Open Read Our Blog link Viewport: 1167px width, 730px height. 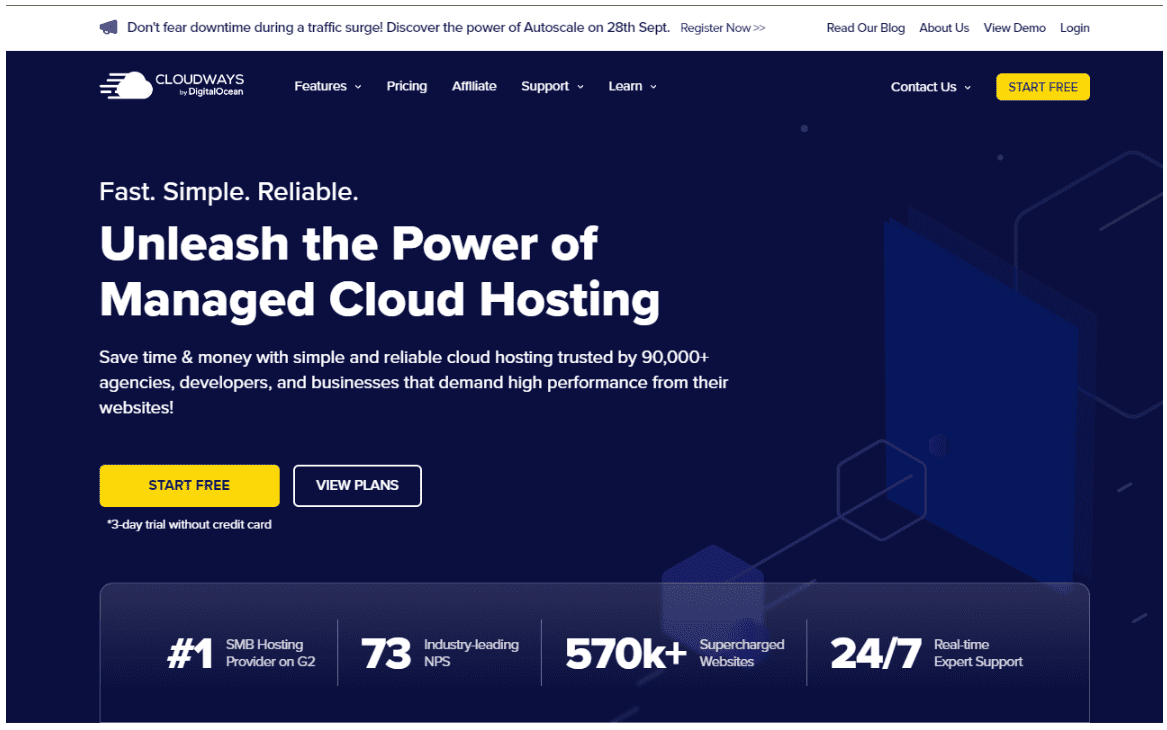(866, 28)
